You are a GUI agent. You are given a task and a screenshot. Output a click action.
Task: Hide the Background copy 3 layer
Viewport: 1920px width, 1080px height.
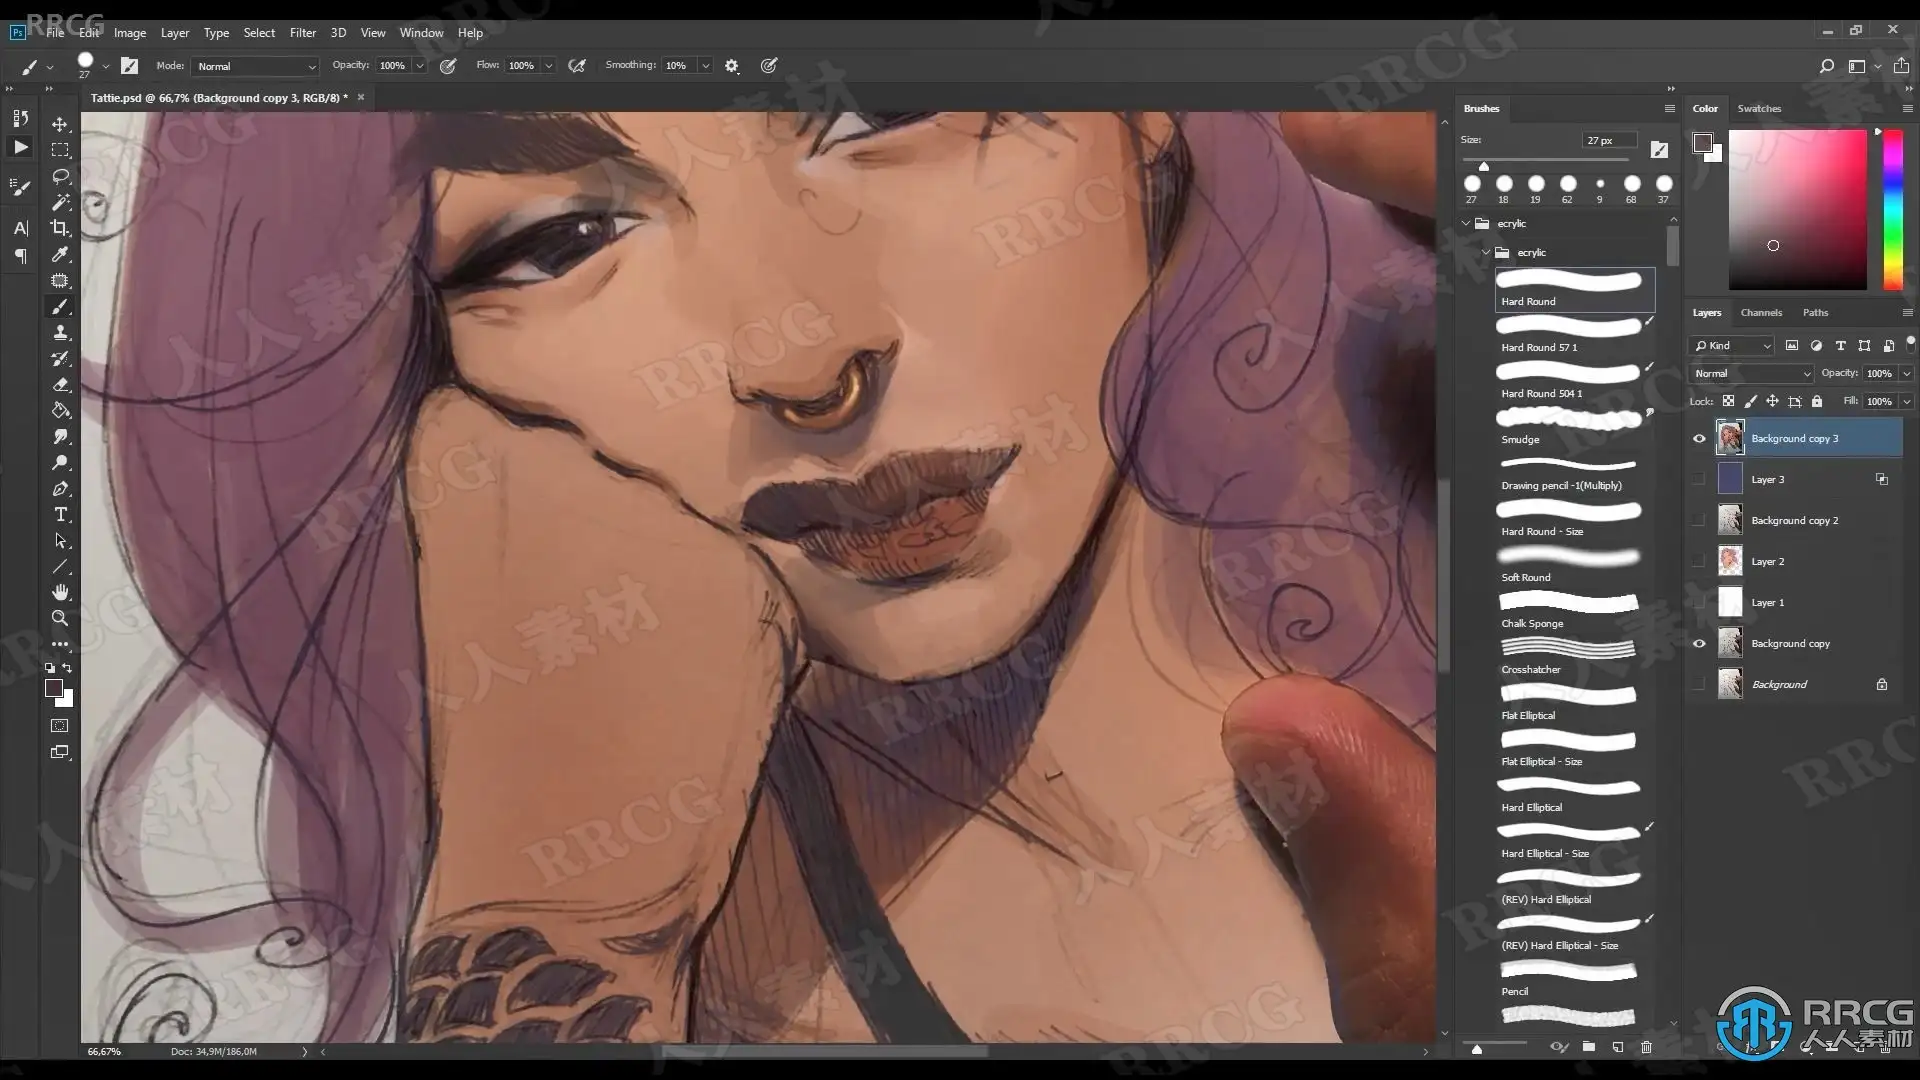(1699, 439)
